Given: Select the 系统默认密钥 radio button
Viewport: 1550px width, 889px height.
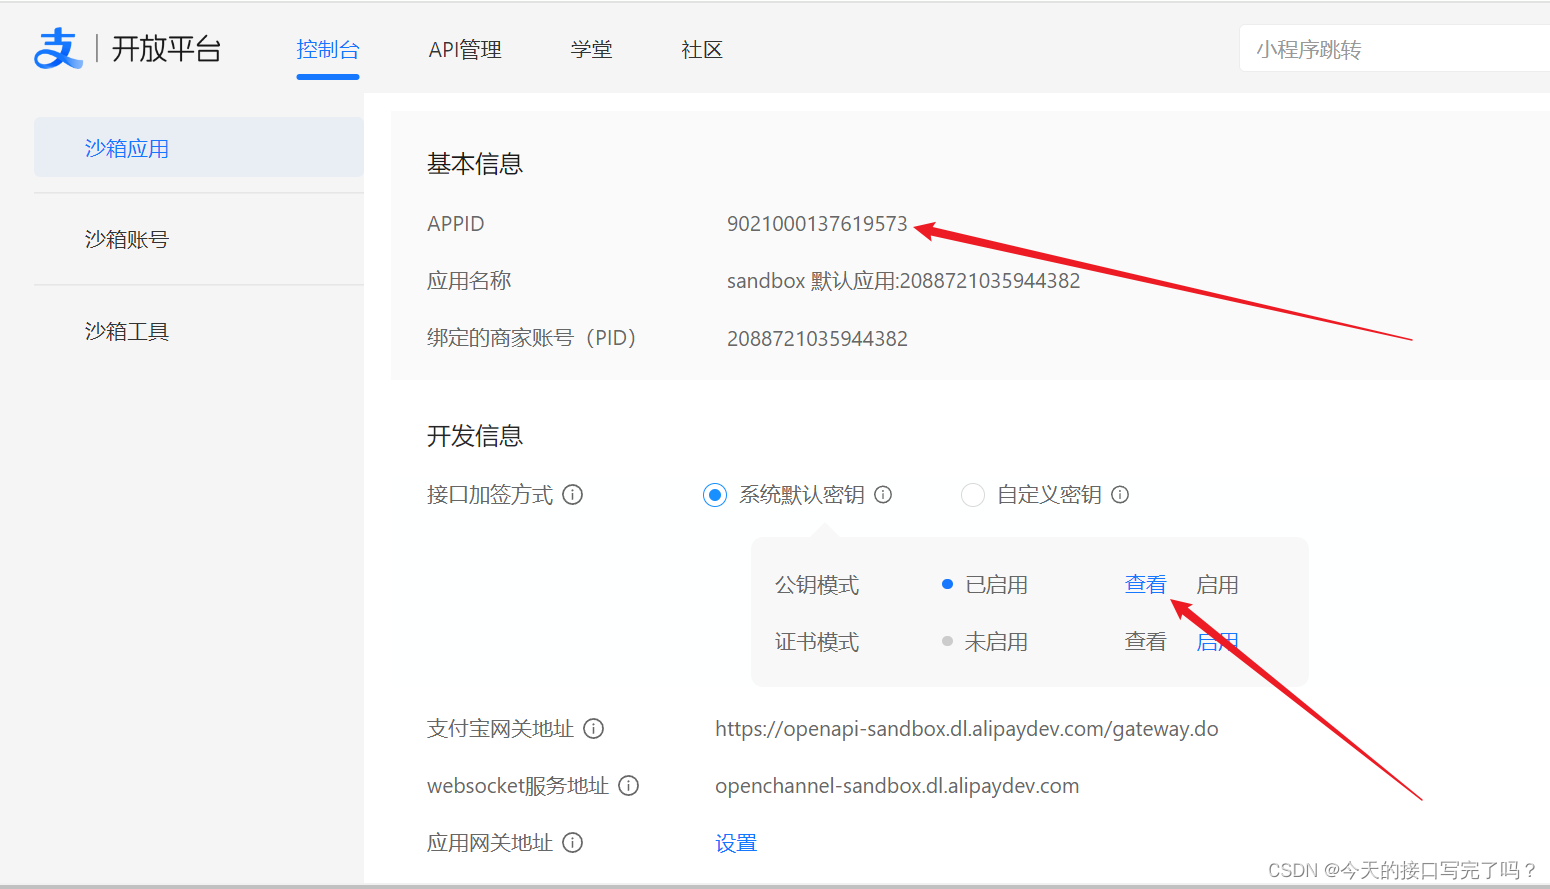Looking at the screenshot, I should [x=715, y=494].
